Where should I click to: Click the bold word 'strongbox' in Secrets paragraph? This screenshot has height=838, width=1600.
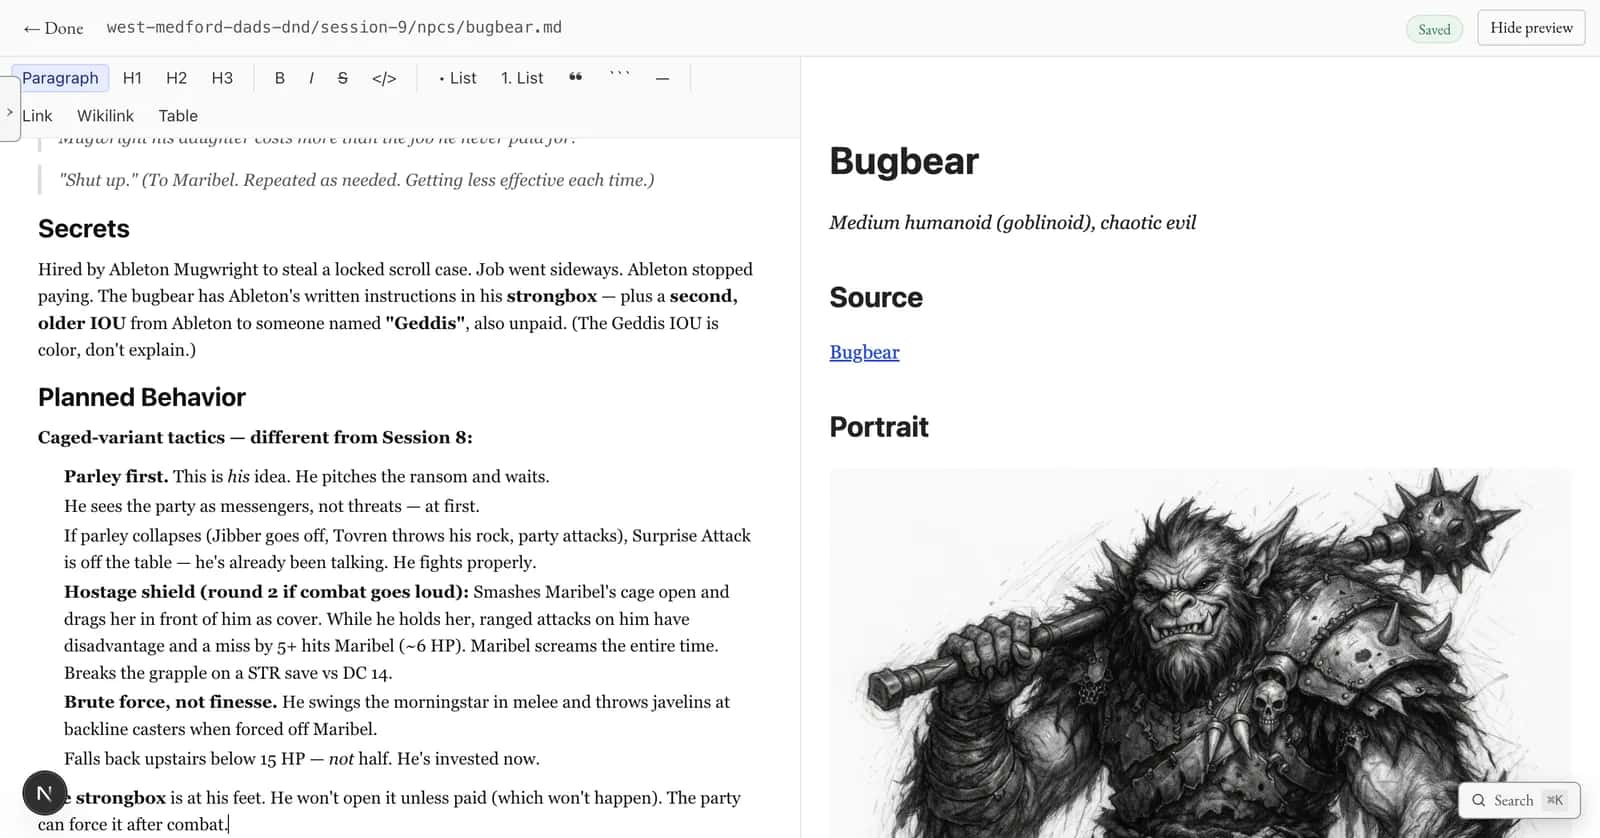tap(551, 296)
